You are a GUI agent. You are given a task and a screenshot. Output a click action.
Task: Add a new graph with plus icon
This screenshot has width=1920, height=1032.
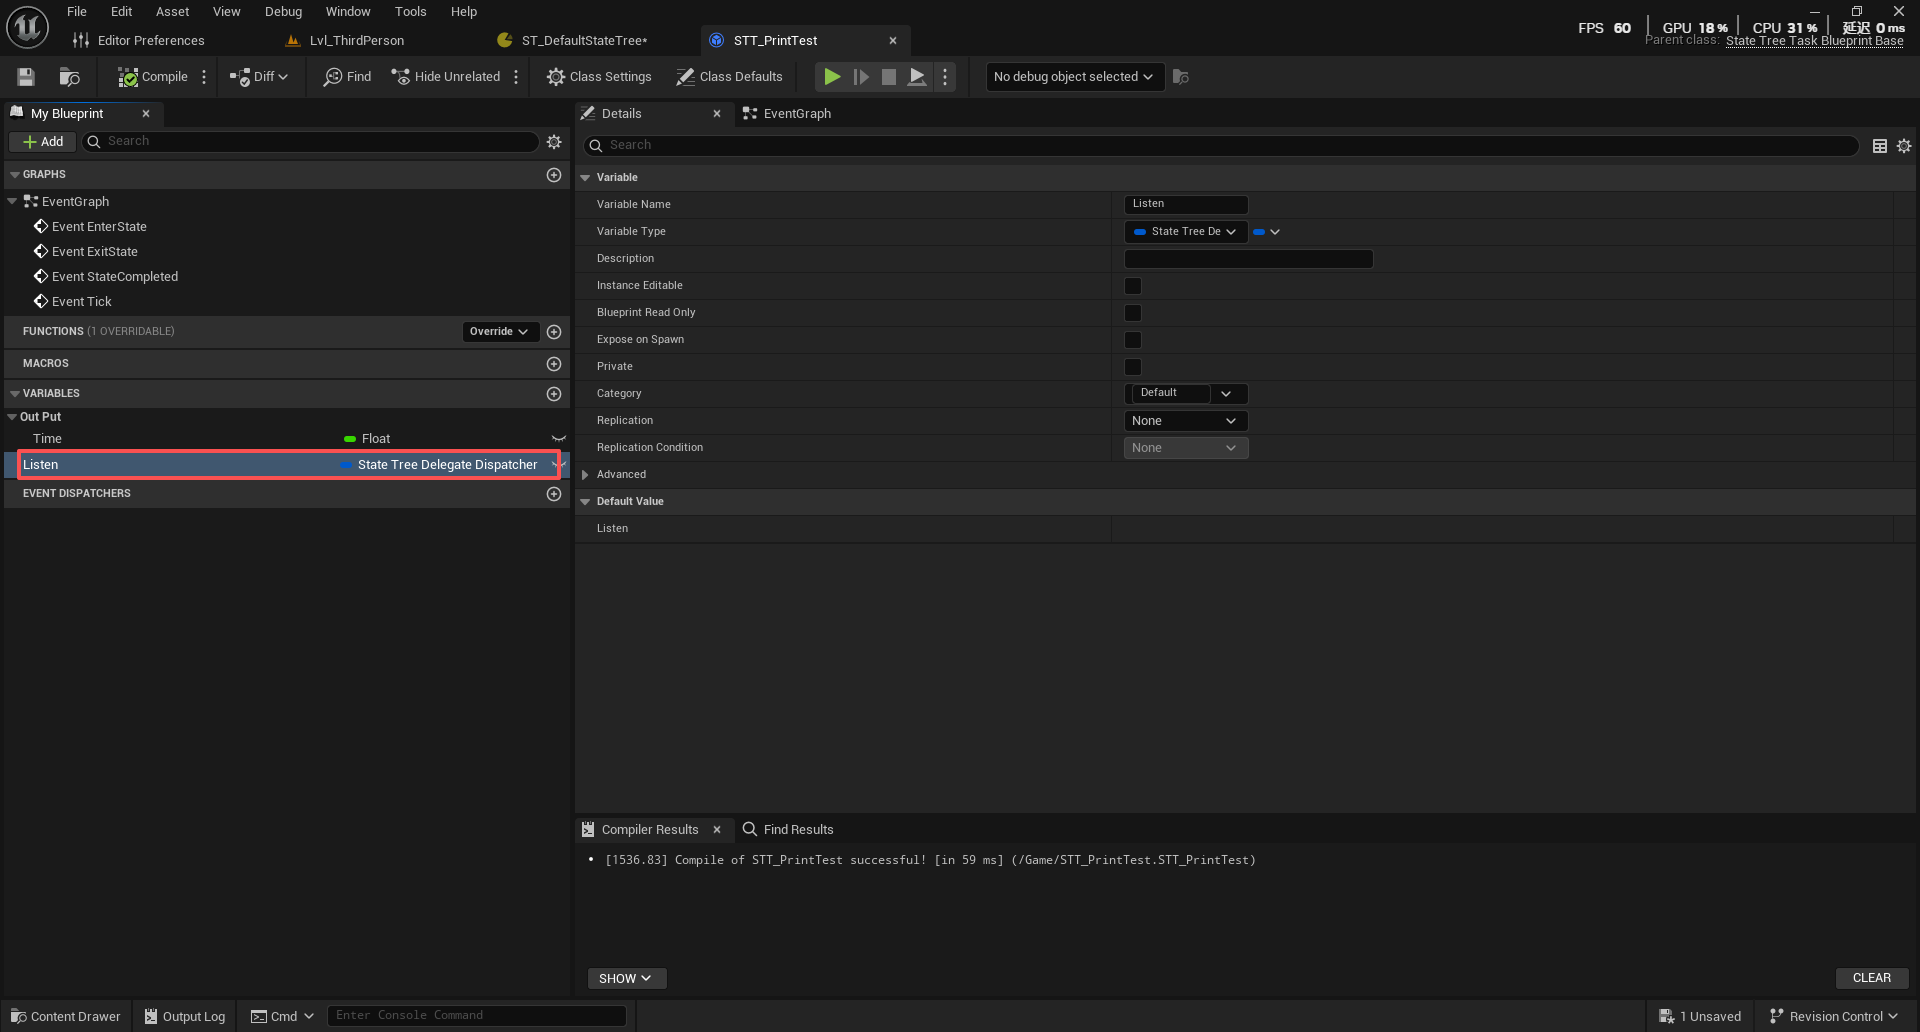click(554, 175)
